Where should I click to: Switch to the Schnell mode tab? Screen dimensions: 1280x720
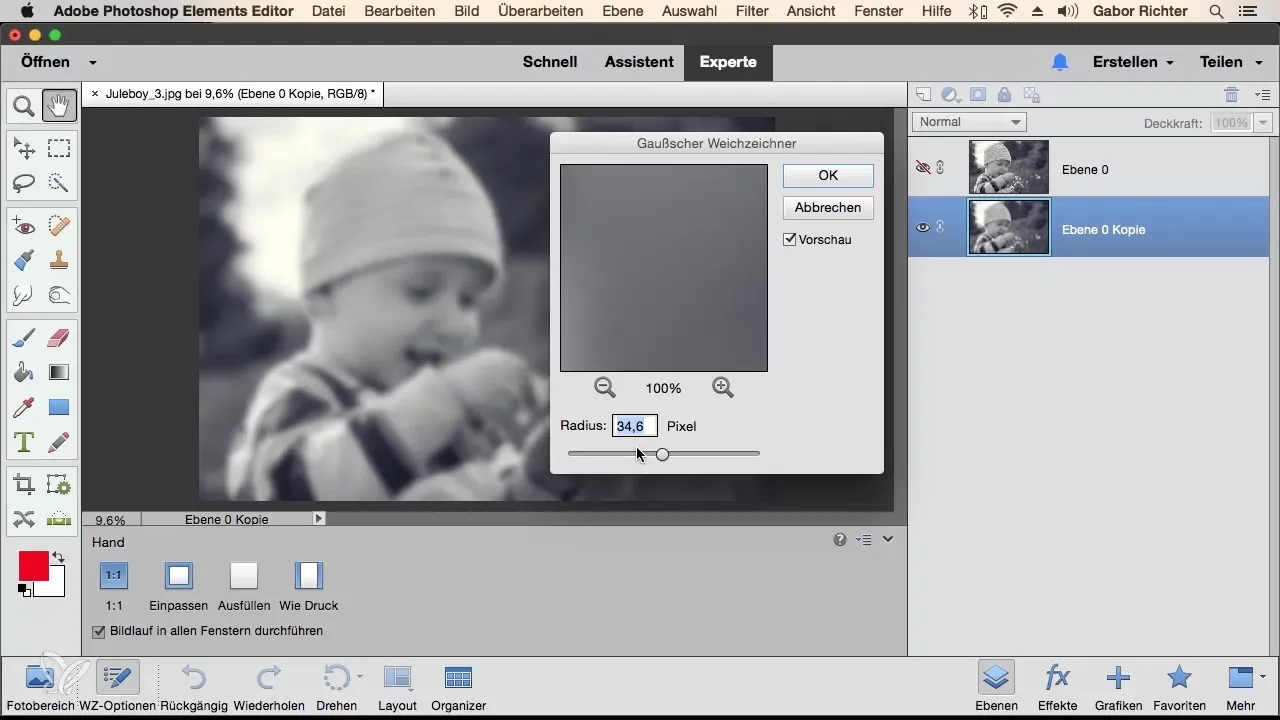pyautogui.click(x=550, y=62)
